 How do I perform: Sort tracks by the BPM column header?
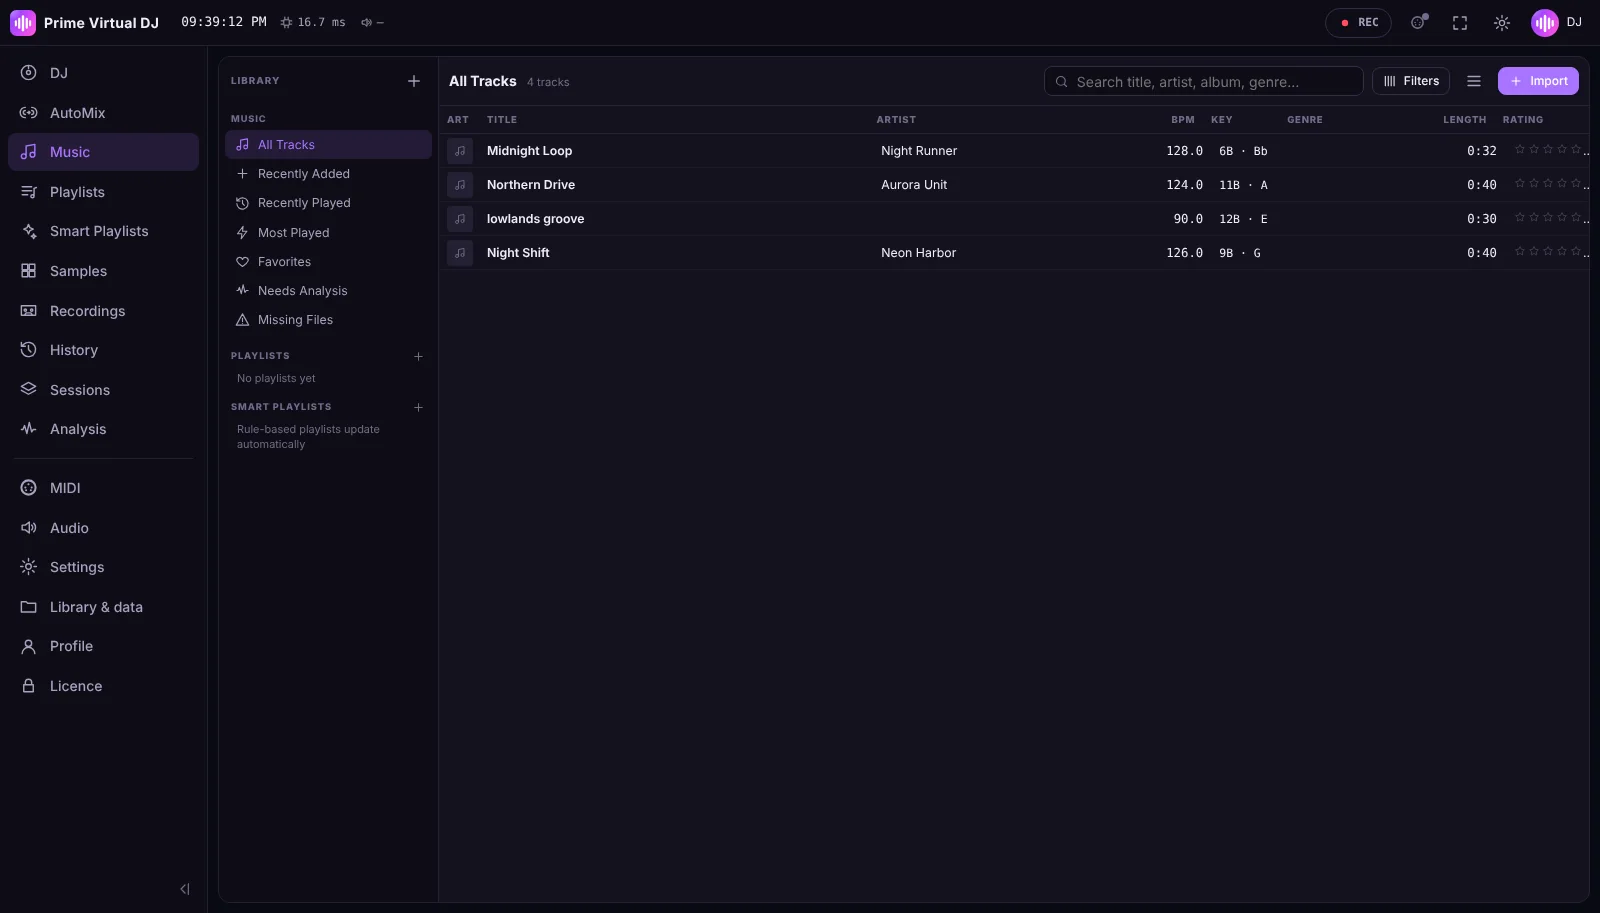[x=1183, y=120]
